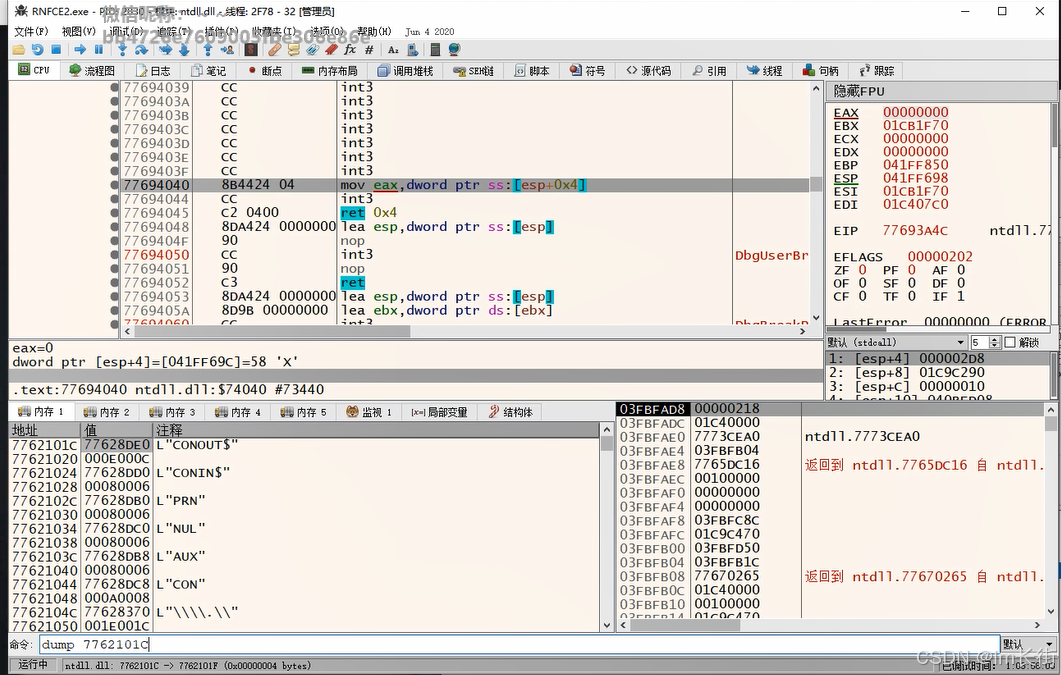Switch to the 结构体 struct tab
This screenshot has height=675, width=1061.
(x=511, y=412)
